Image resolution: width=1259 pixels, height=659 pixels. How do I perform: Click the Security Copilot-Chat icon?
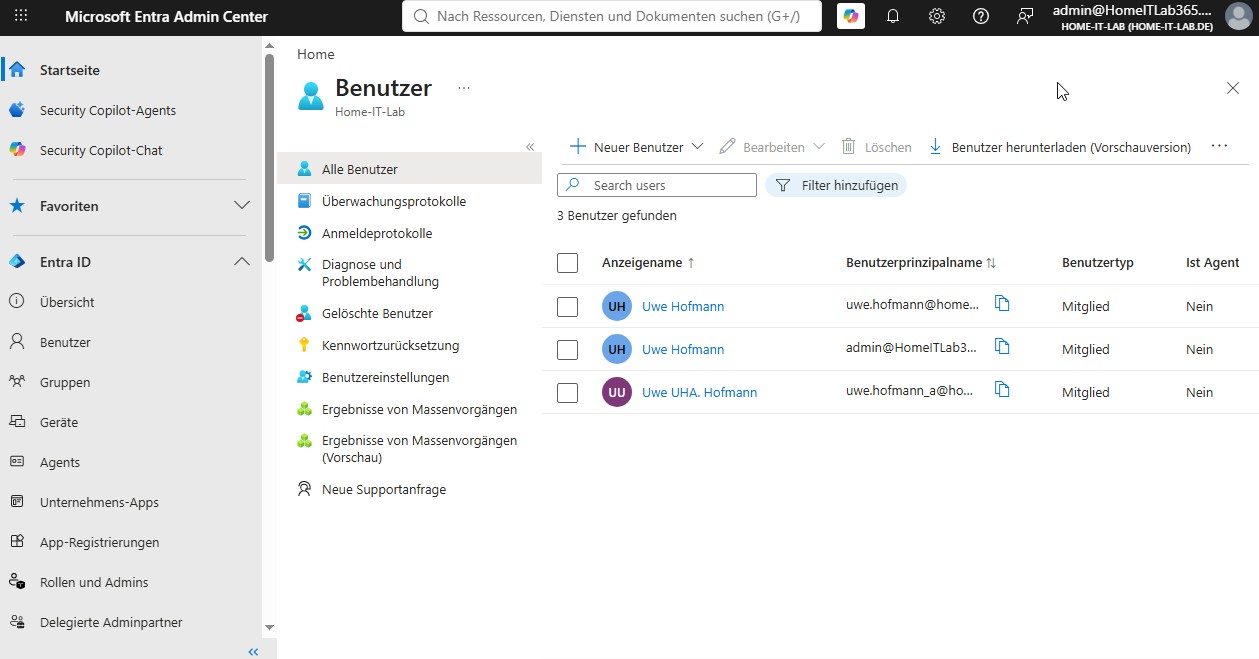[17, 150]
